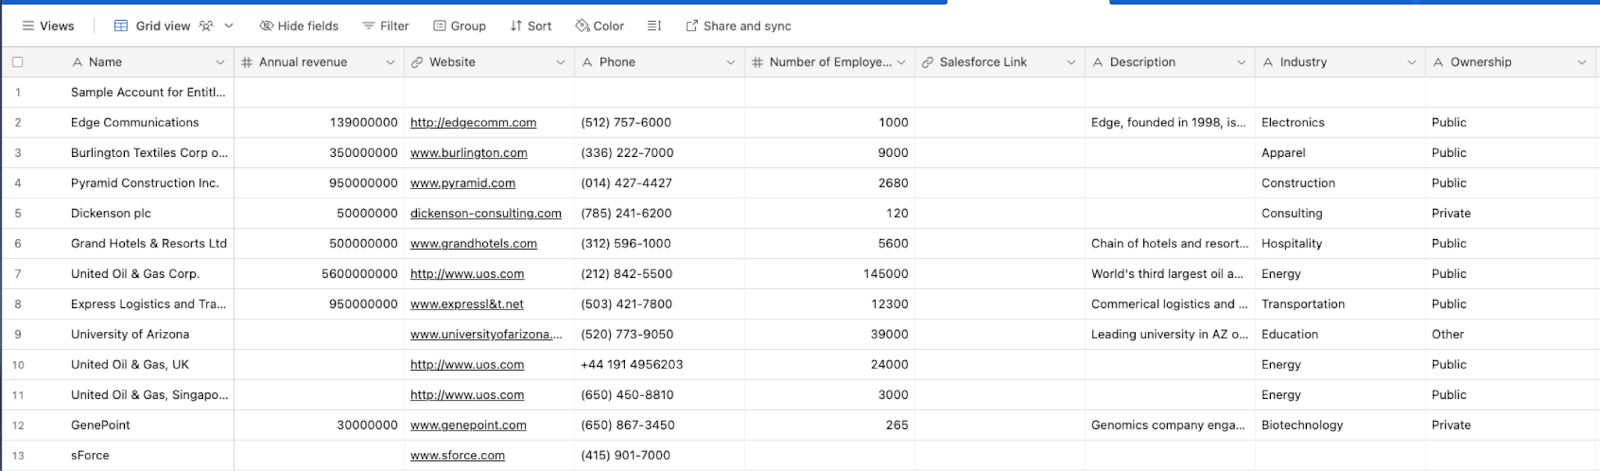Click the Description column type icon
The image size is (1600, 471).
(x=1097, y=62)
